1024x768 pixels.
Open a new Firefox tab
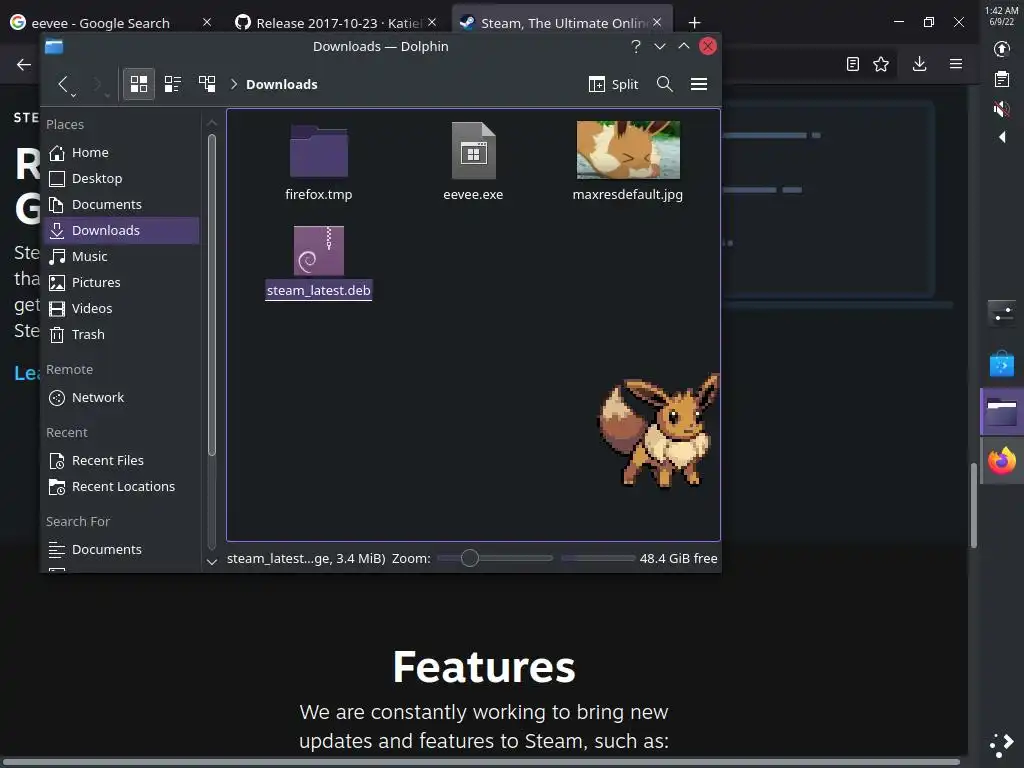[x=694, y=23]
